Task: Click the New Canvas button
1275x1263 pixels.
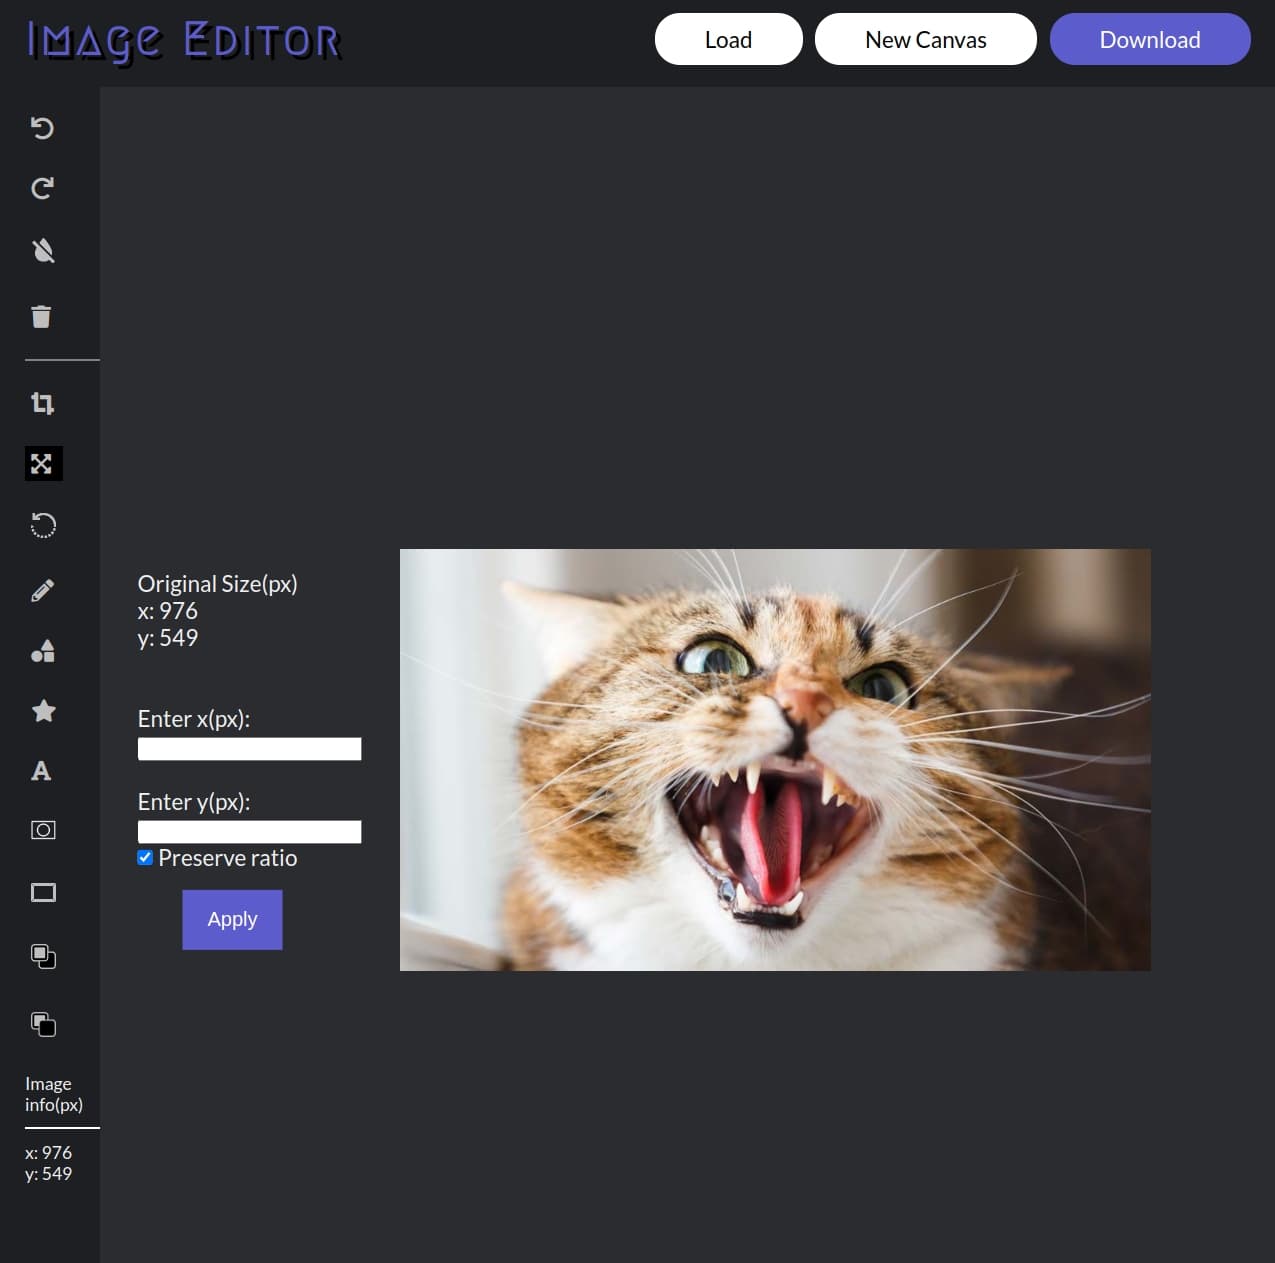Action: [x=925, y=39]
